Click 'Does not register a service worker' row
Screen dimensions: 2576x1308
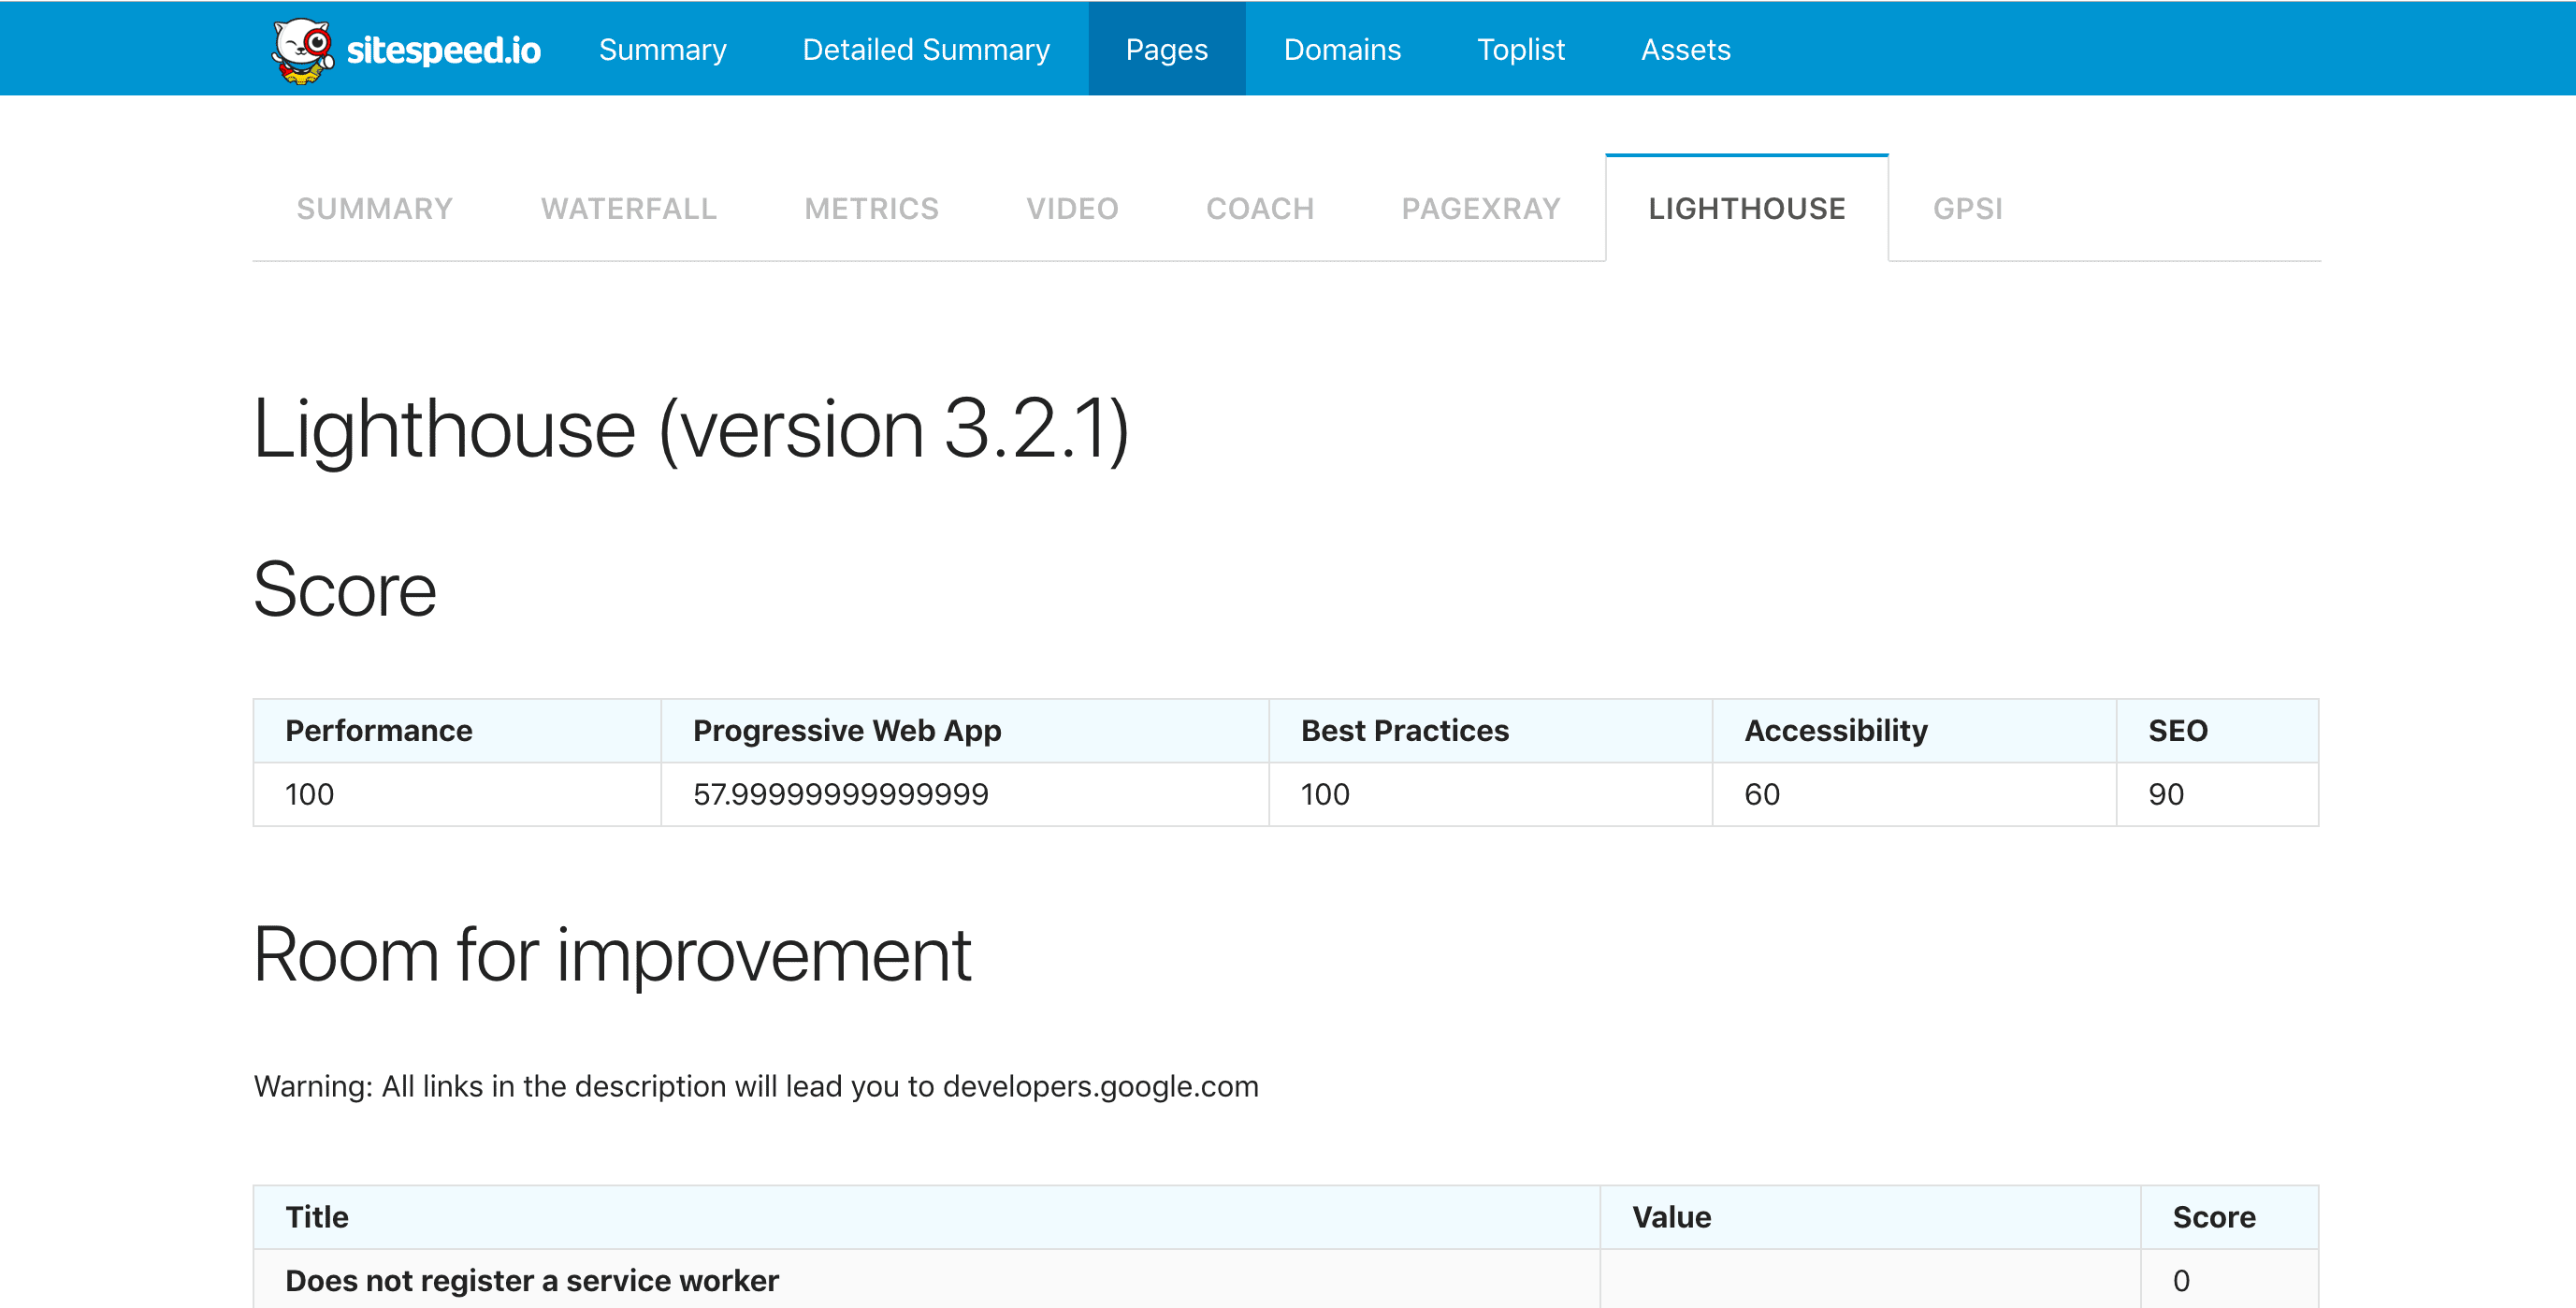pos(532,1281)
